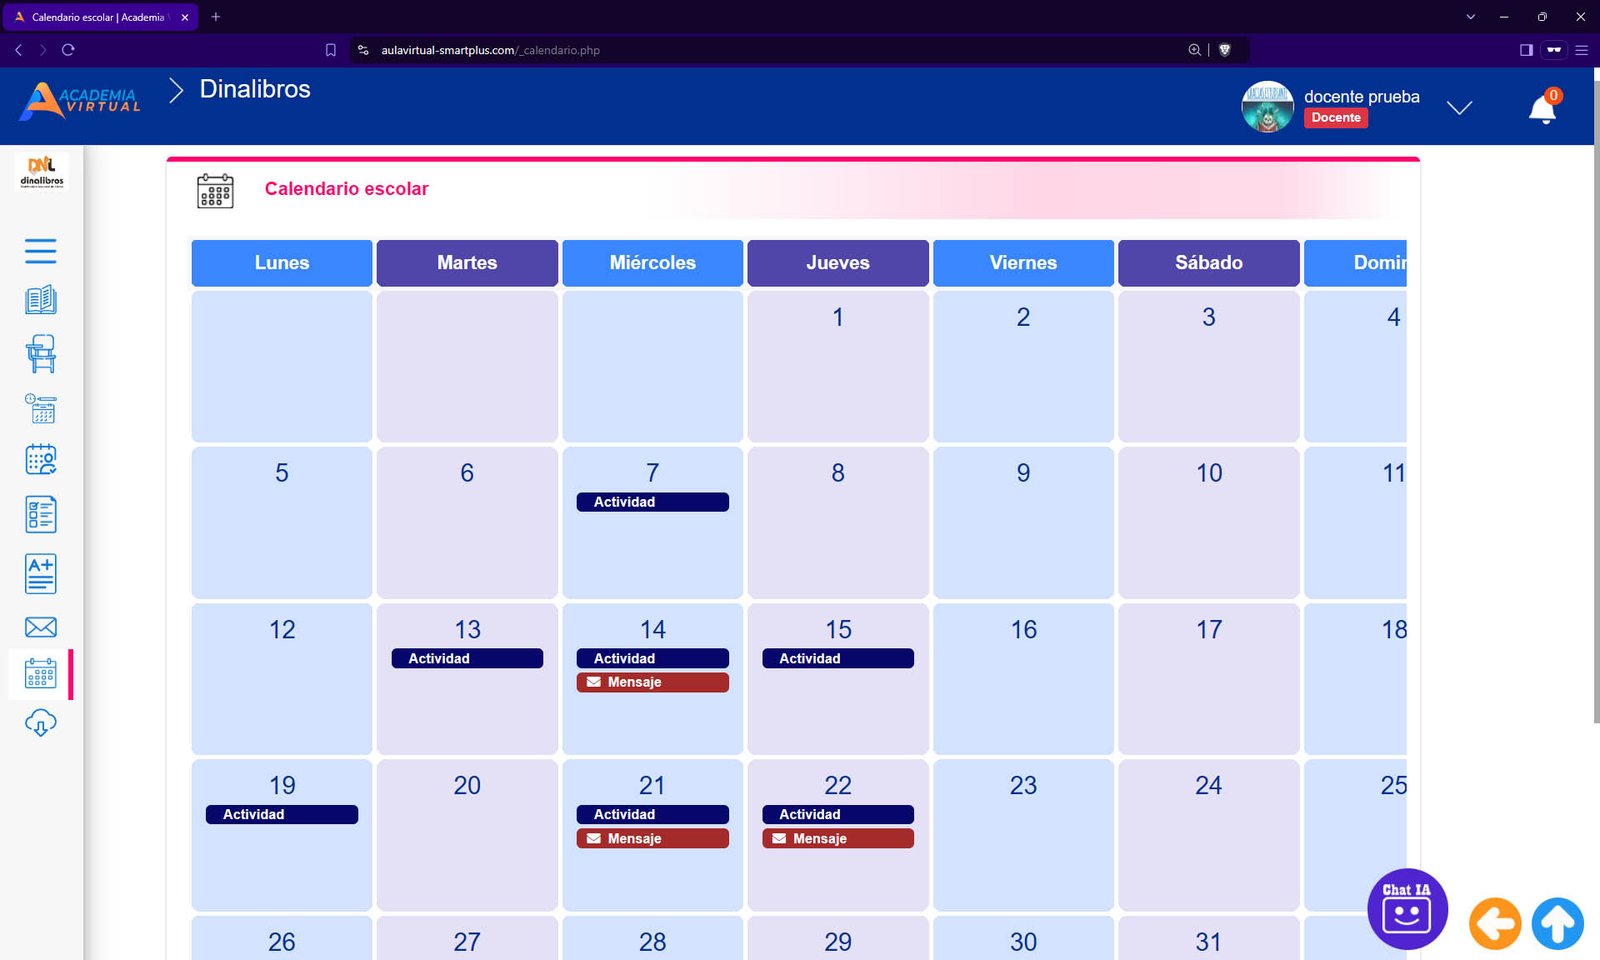Click the Viernes column header
Image resolution: width=1600 pixels, height=960 pixels.
[1023, 263]
